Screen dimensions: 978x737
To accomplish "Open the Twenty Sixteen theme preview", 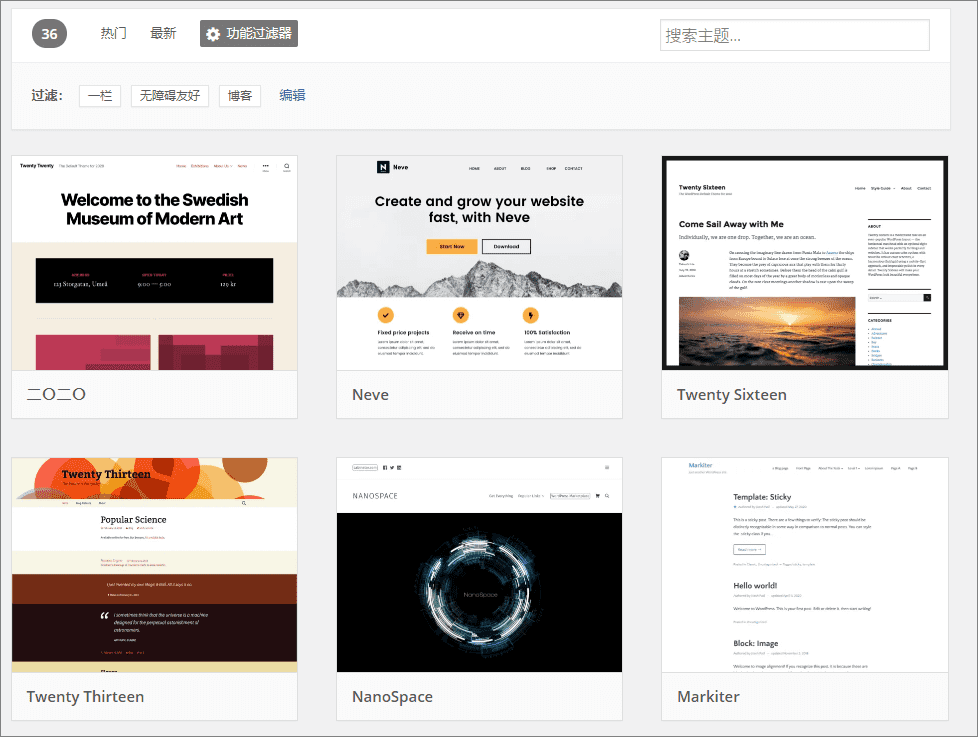I will coord(805,263).
